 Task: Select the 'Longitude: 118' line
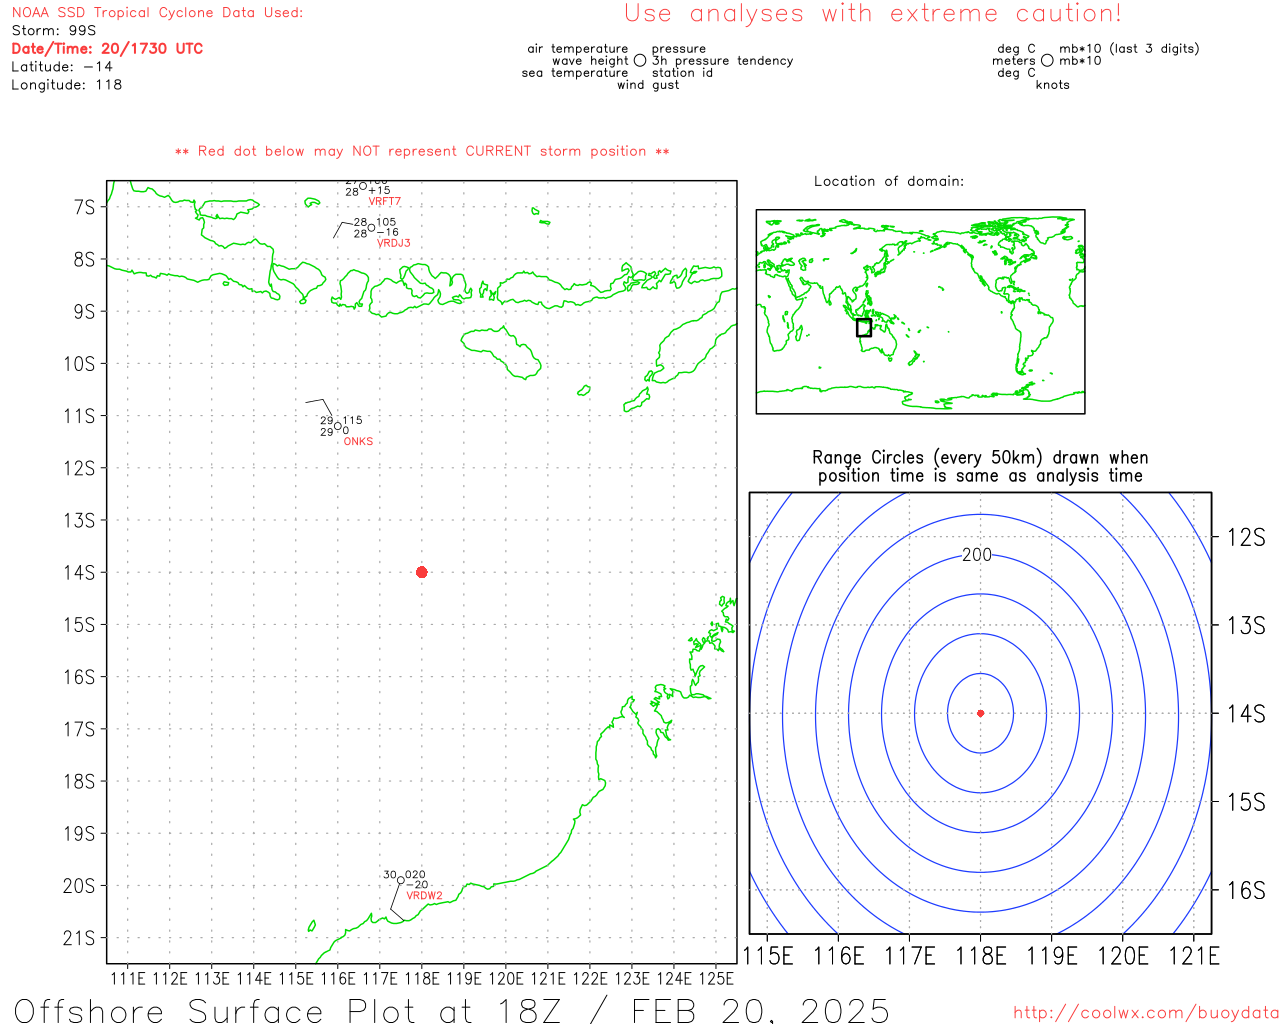67,85
